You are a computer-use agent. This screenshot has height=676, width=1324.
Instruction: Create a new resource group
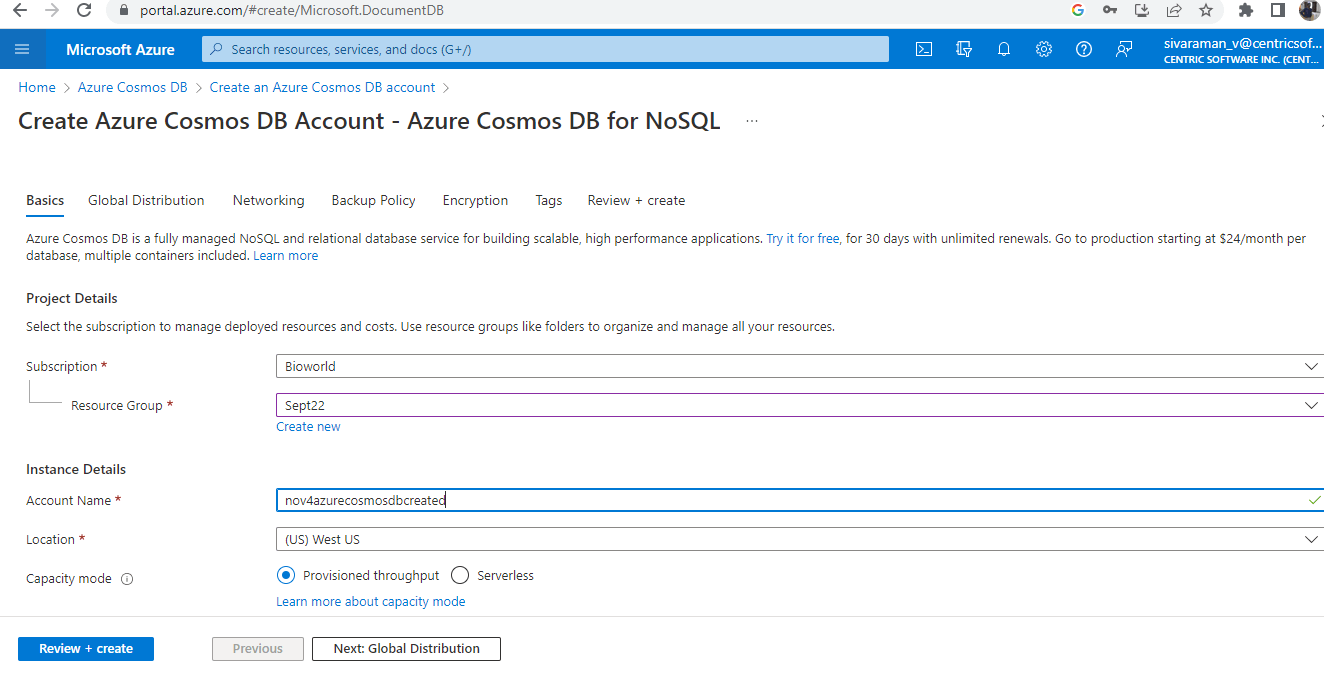[308, 426]
